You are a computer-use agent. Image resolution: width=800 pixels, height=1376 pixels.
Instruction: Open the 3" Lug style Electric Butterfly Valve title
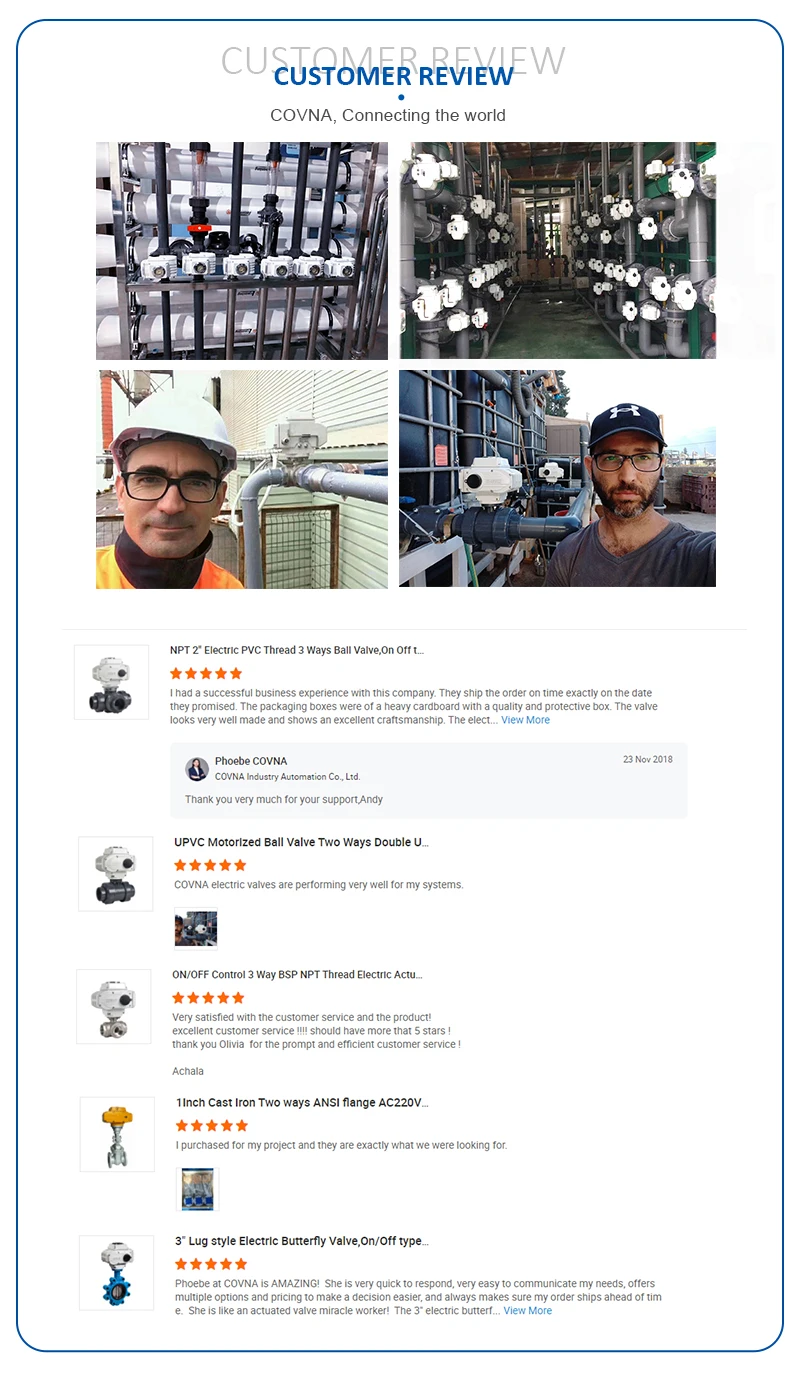302,1241
